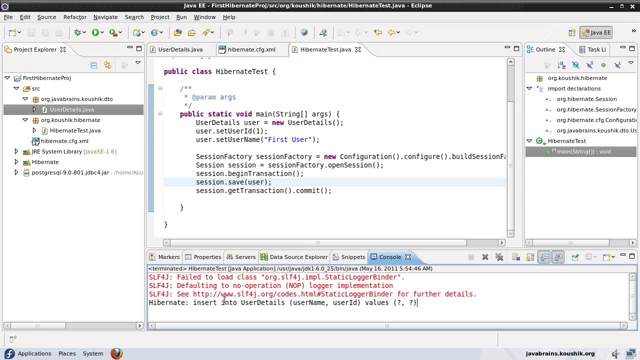Click the volume speaker icon in panel
The image size is (640, 360).
[616, 353]
